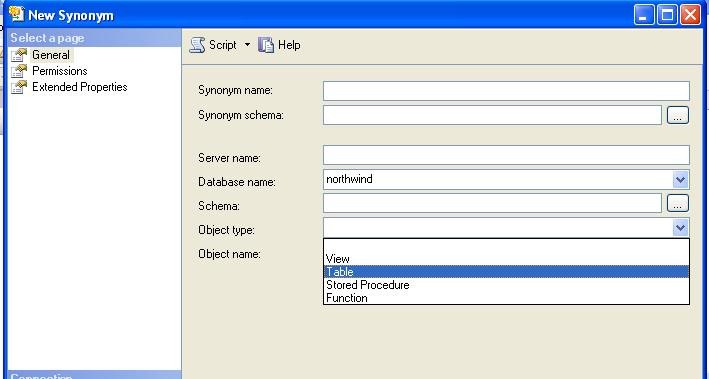Choose Stored Procedure object type
709x379 pixels.
click(x=506, y=284)
